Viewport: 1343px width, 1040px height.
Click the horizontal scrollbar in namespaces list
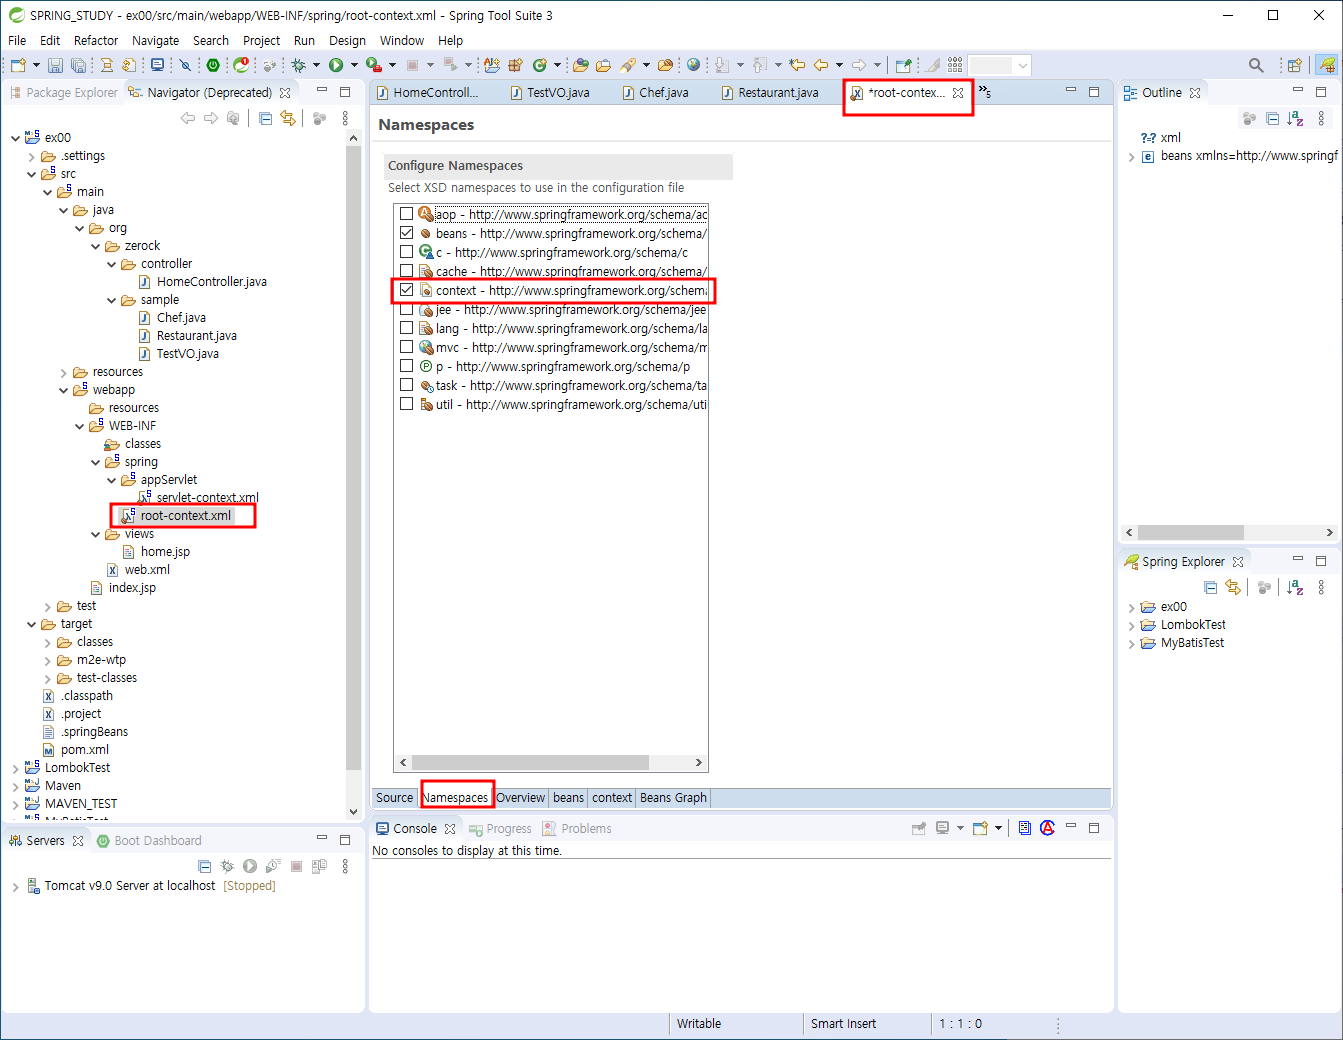click(x=530, y=762)
